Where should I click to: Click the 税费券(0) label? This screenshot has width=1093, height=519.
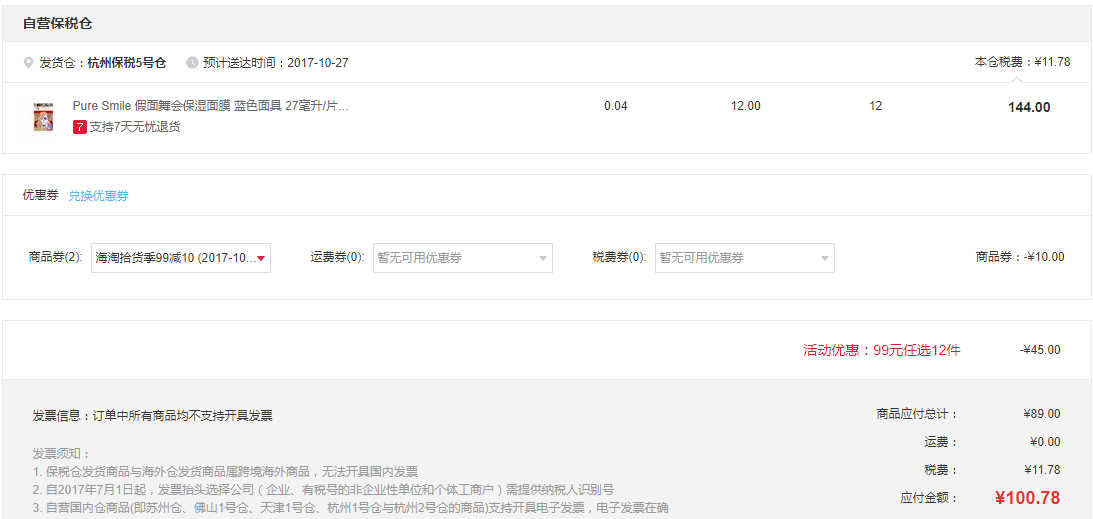620,257
